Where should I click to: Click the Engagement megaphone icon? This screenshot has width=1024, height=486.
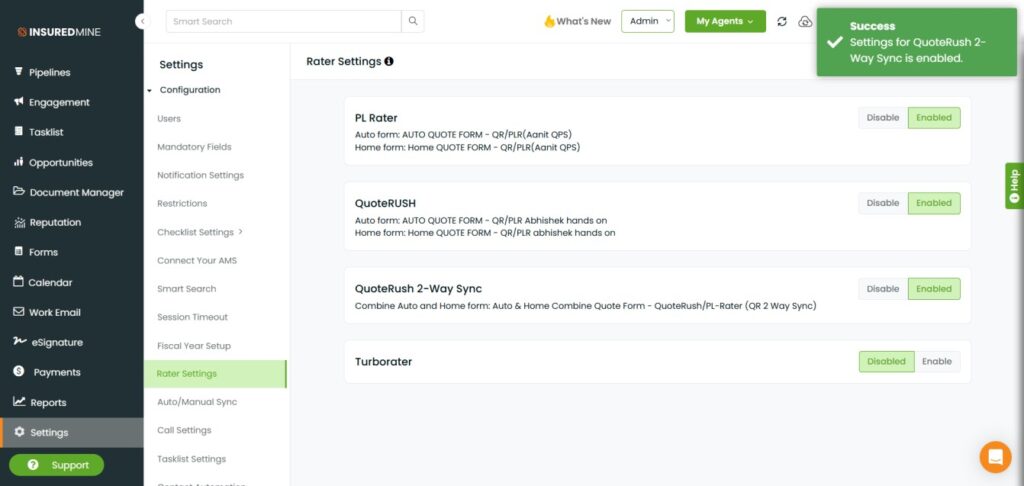(x=18, y=101)
